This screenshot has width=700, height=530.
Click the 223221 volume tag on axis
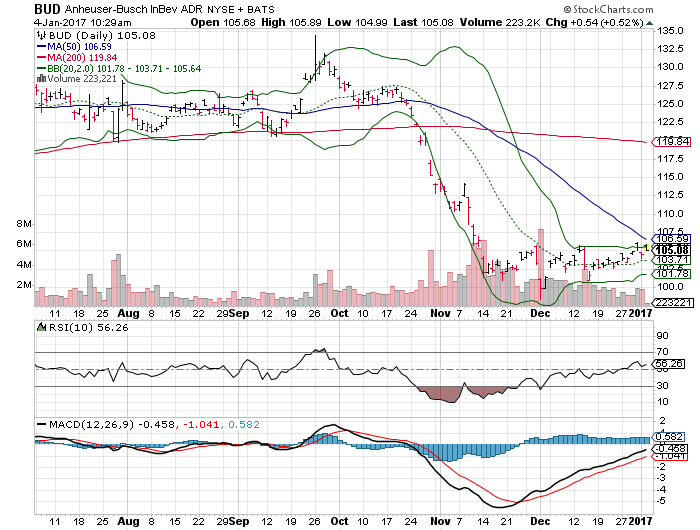pyautogui.click(x=674, y=302)
